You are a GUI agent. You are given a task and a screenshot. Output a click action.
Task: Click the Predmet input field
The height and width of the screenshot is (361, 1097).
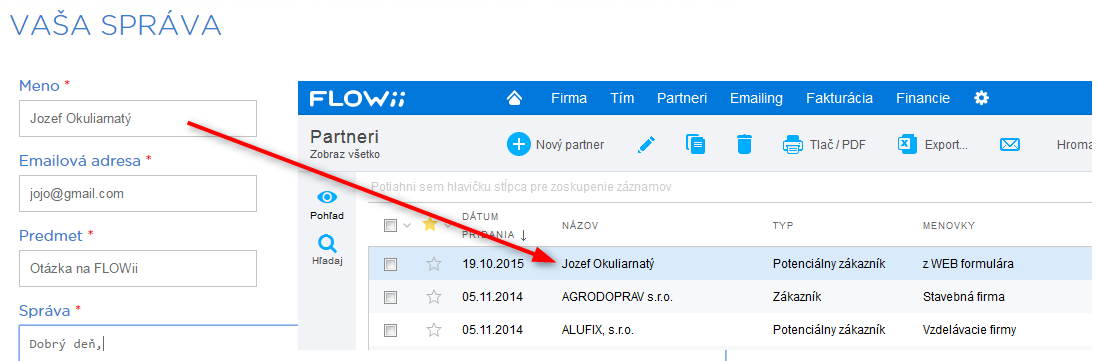(138, 268)
